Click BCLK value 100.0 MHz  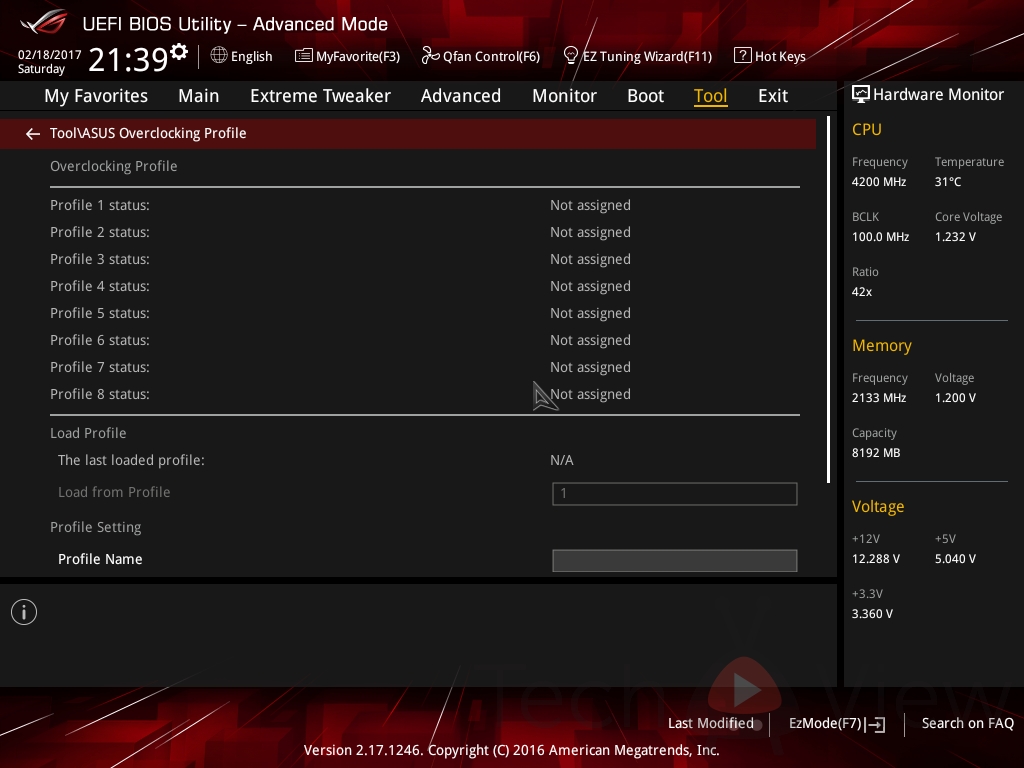point(880,237)
